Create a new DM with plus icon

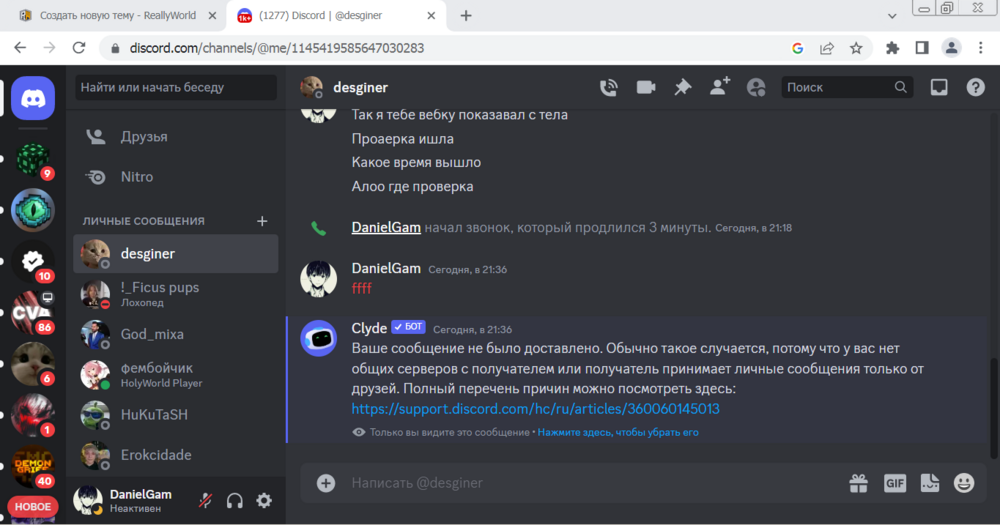pyautogui.click(x=262, y=221)
